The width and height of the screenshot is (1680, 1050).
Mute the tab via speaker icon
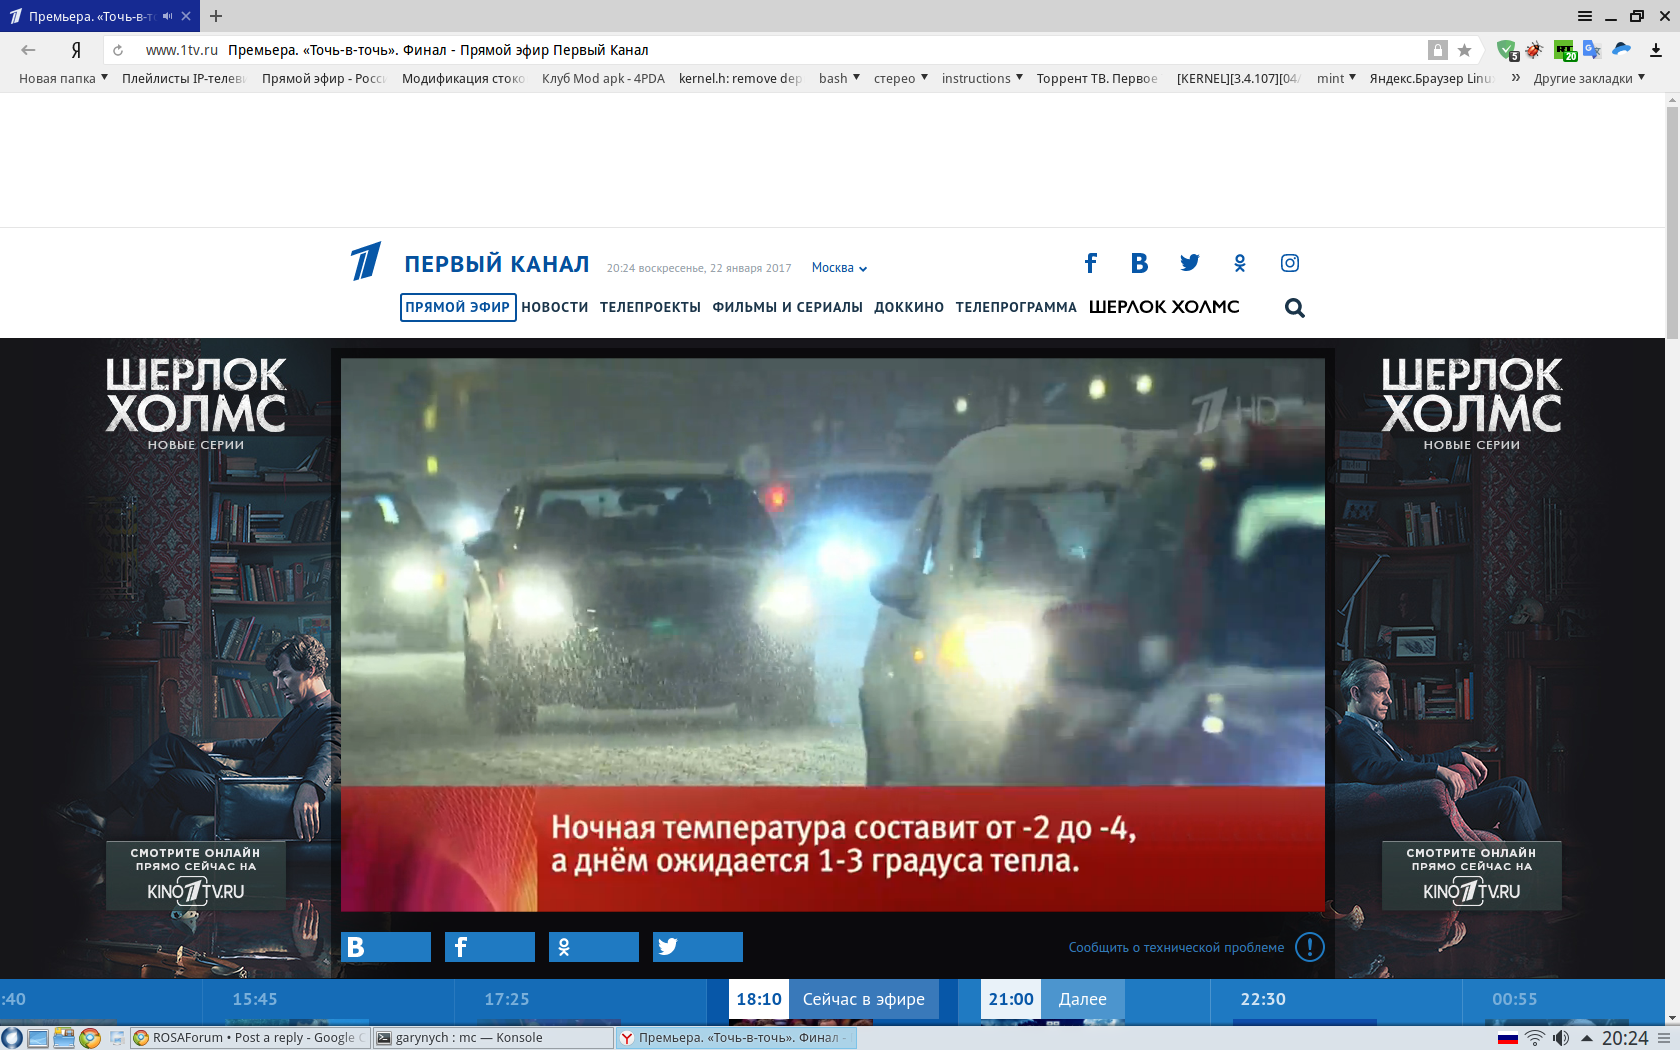click(x=167, y=16)
